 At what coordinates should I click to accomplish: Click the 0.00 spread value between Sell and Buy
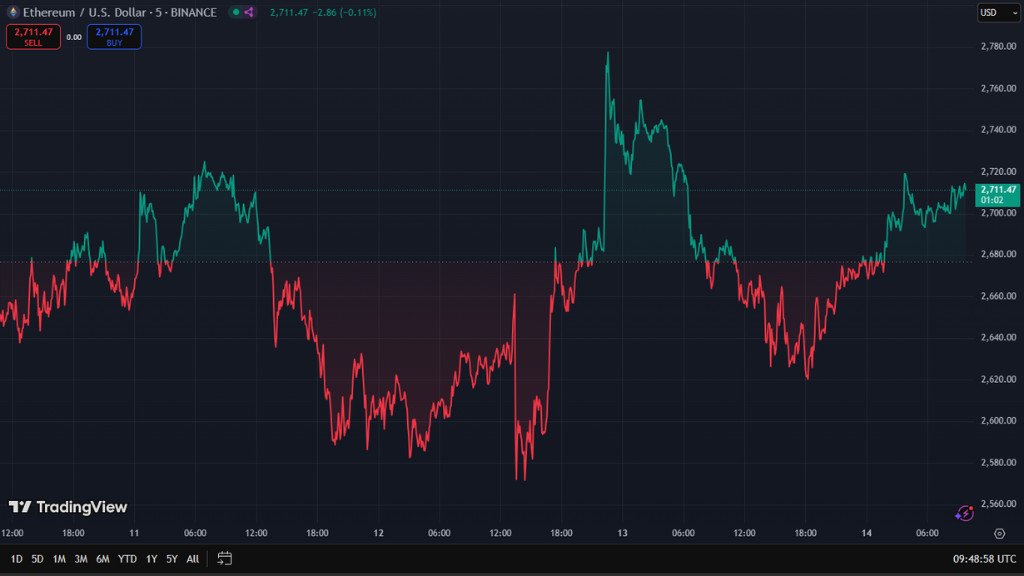[x=74, y=37]
